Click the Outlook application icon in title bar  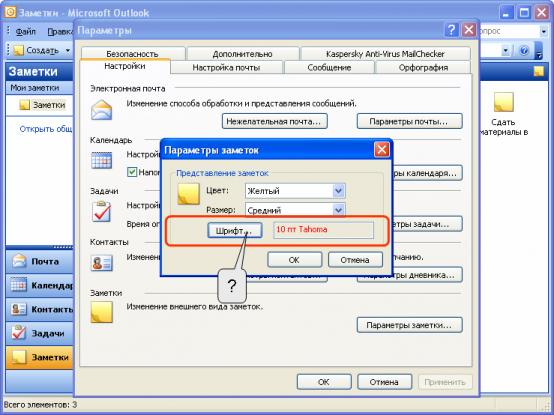(10, 12)
